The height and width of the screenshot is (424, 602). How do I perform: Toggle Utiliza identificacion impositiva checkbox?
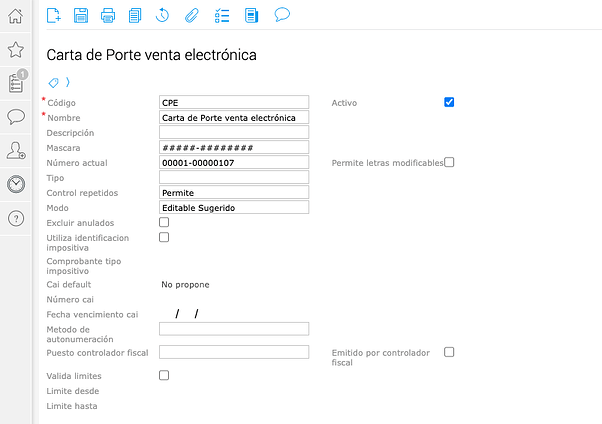(164, 237)
